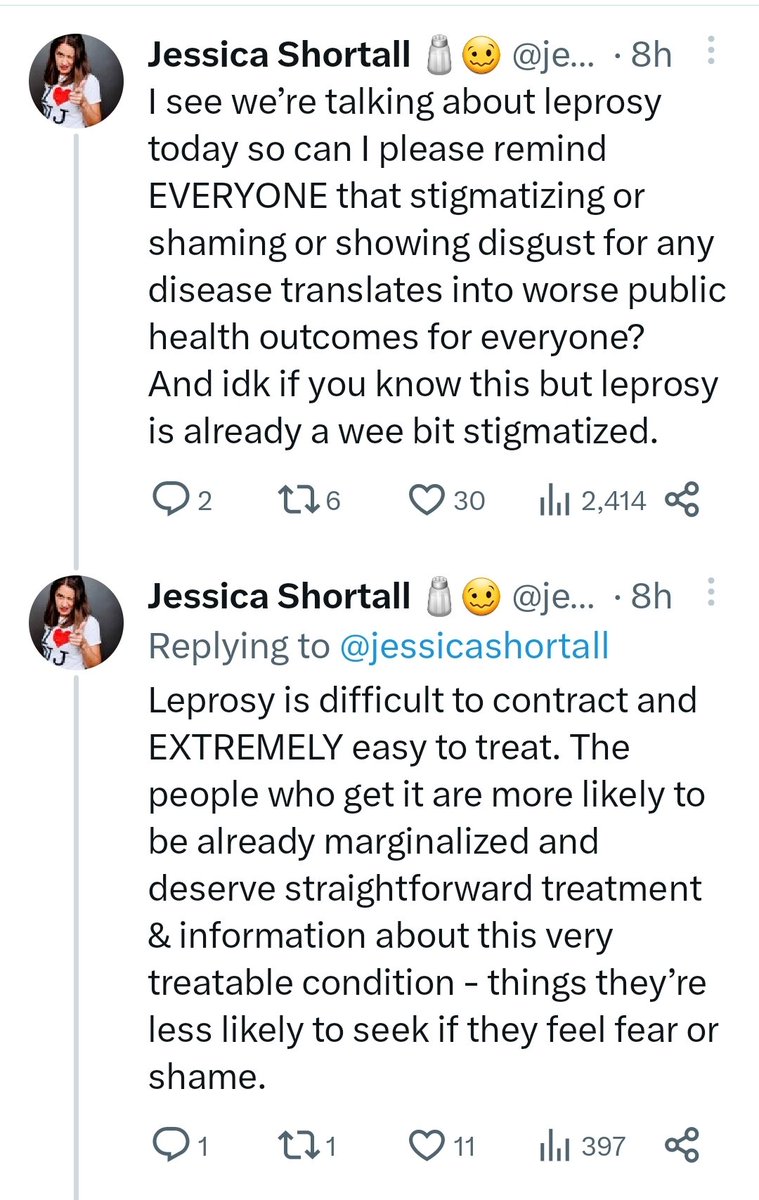759x1200 pixels.
Task: Open the tweet text beginning 'Leprosy is difficult'
Action: (x=433, y=888)
